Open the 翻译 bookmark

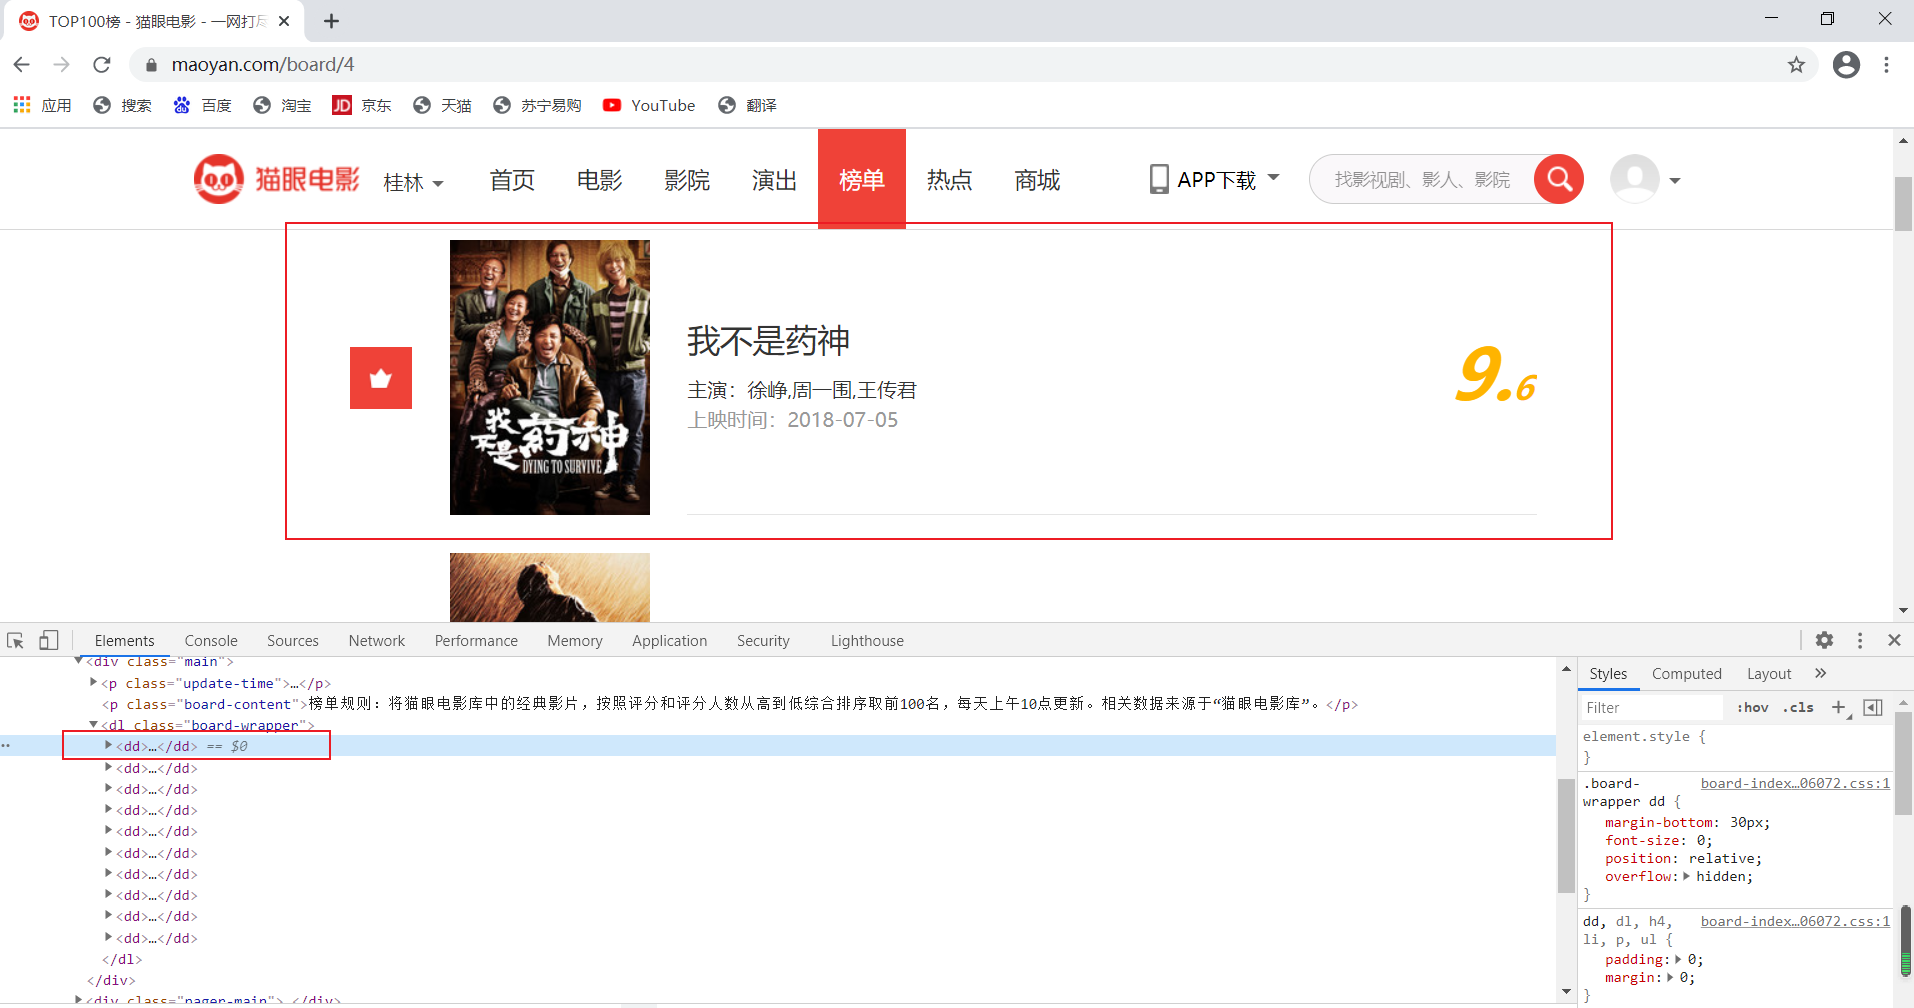click(x=747, y=105)
